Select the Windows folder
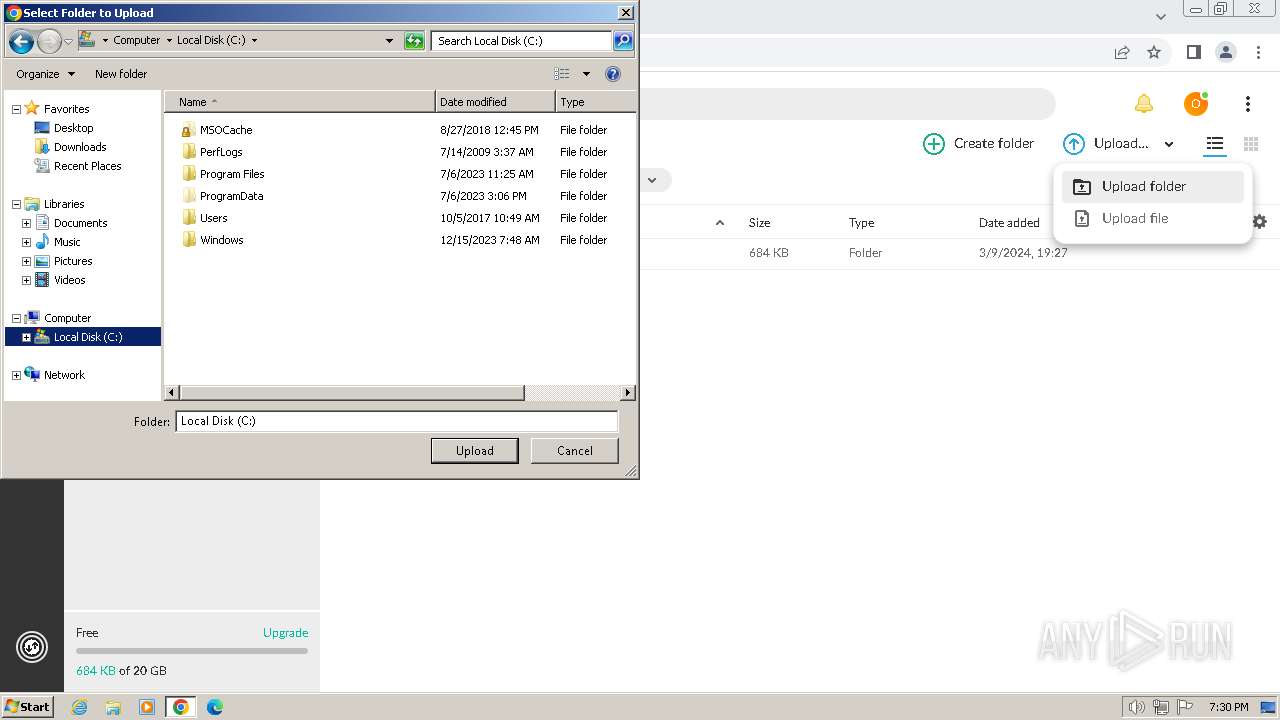 coord(221,240)
